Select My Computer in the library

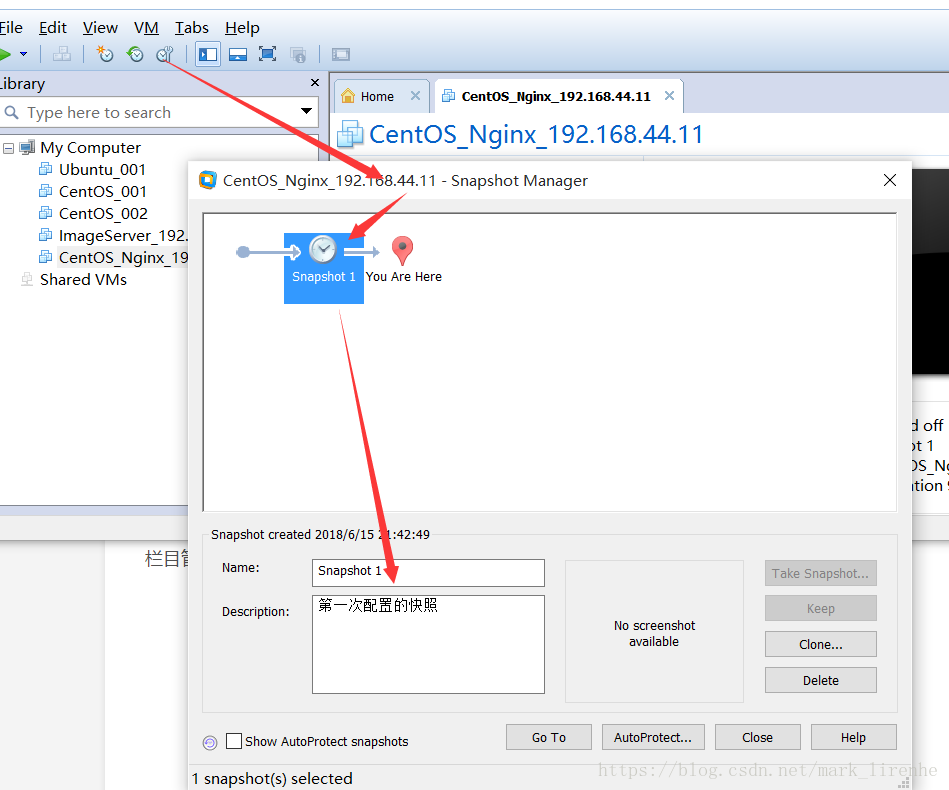click(x=90, y=148)
